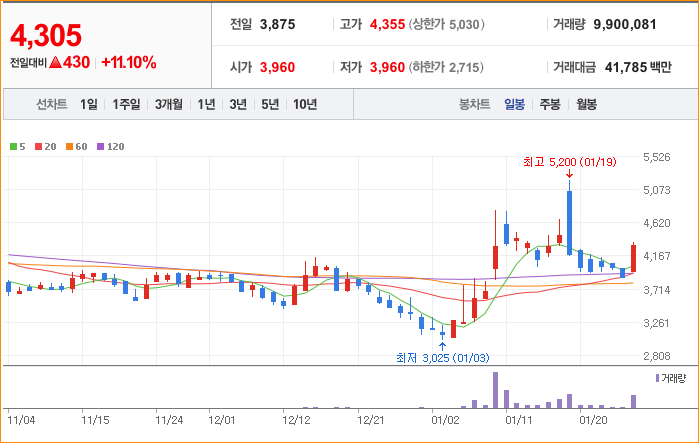This screenshot has height=443, width=699.
Task: Click the current price 4,305
Action: tap(46, 36)
